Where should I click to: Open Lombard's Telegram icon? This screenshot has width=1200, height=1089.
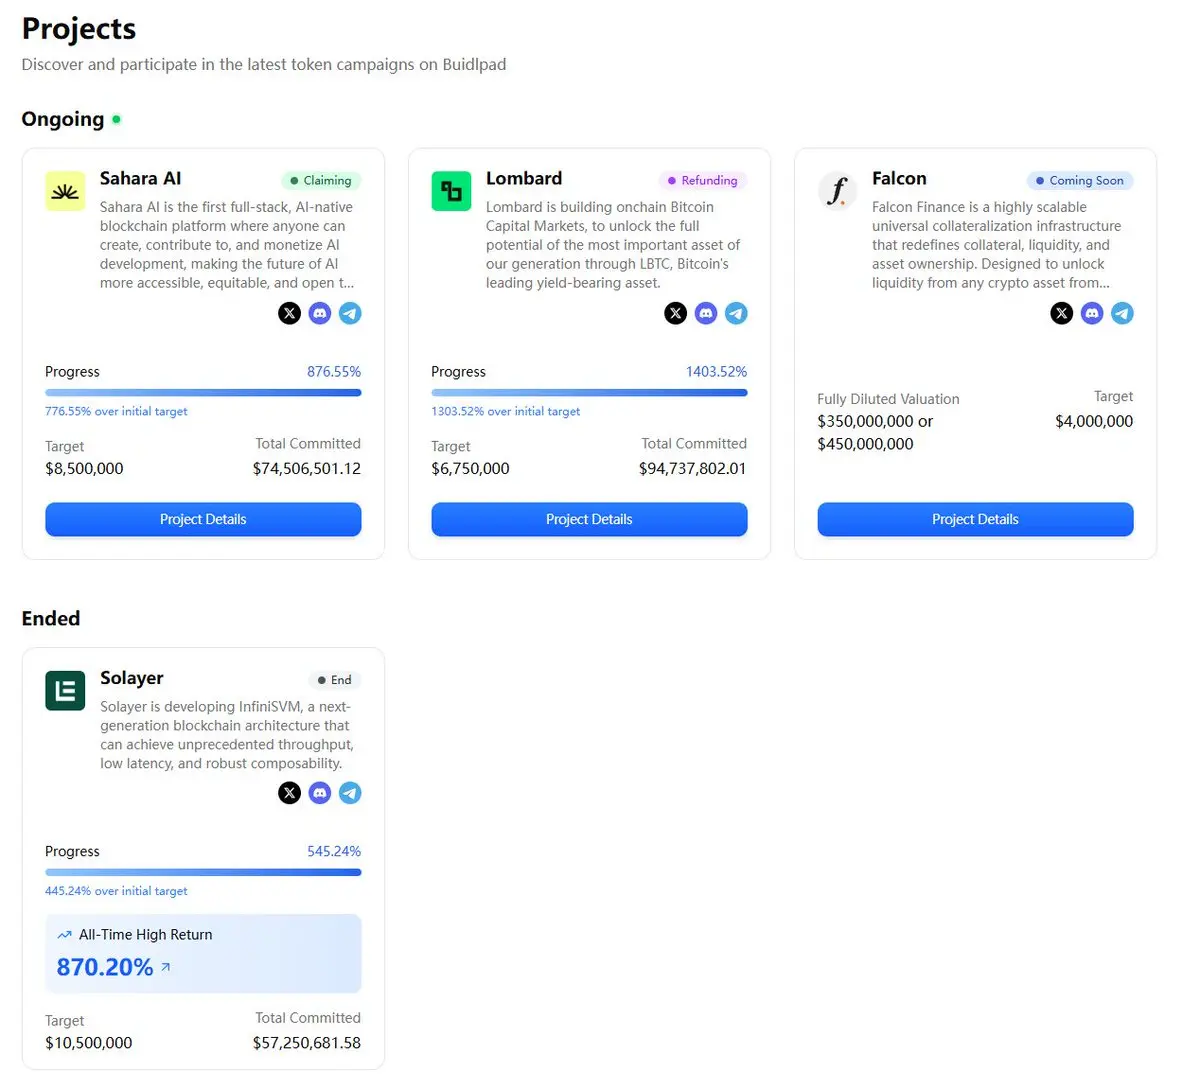point(736,313)
